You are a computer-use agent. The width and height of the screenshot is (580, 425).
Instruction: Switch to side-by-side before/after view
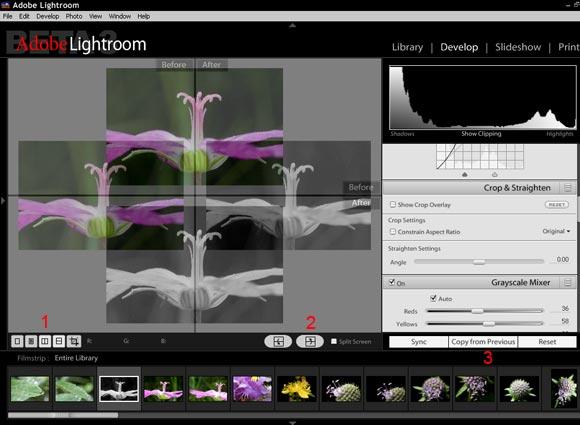click(x=45, y=341)
